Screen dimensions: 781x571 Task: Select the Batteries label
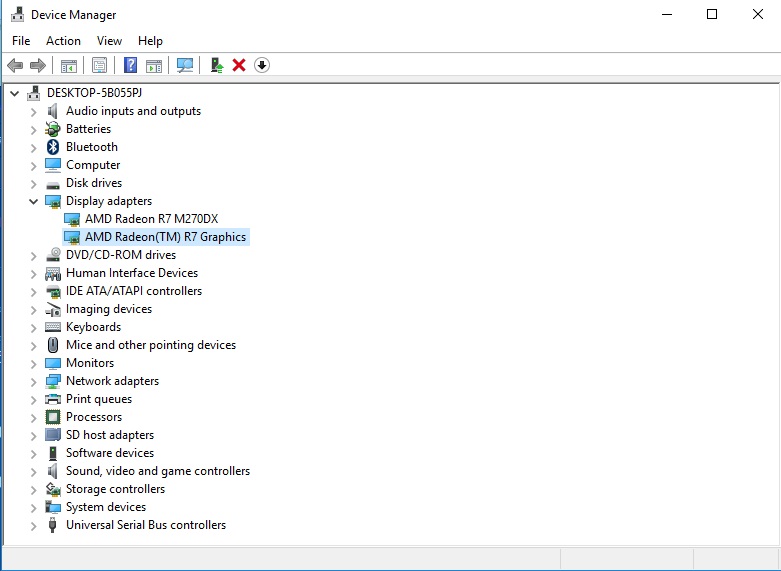click(88, 129)
